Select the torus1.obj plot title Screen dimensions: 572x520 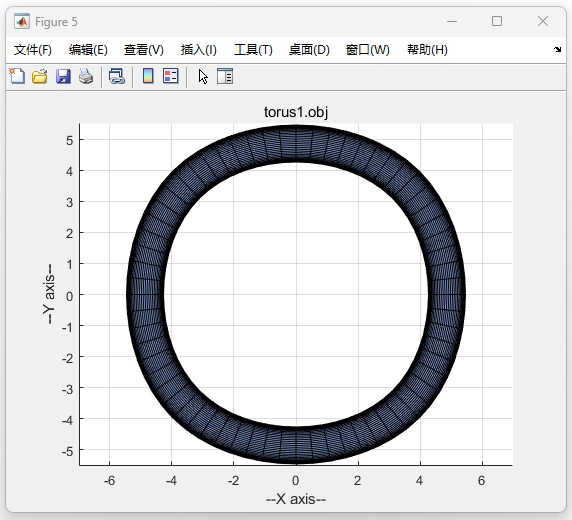click(x=296, y=112)
